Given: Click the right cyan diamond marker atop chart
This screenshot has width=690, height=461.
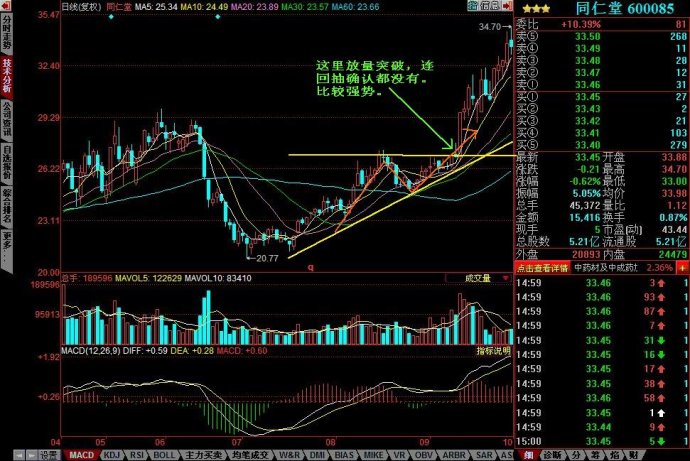Looking at the screenshot, I should (x=217, y=17).
